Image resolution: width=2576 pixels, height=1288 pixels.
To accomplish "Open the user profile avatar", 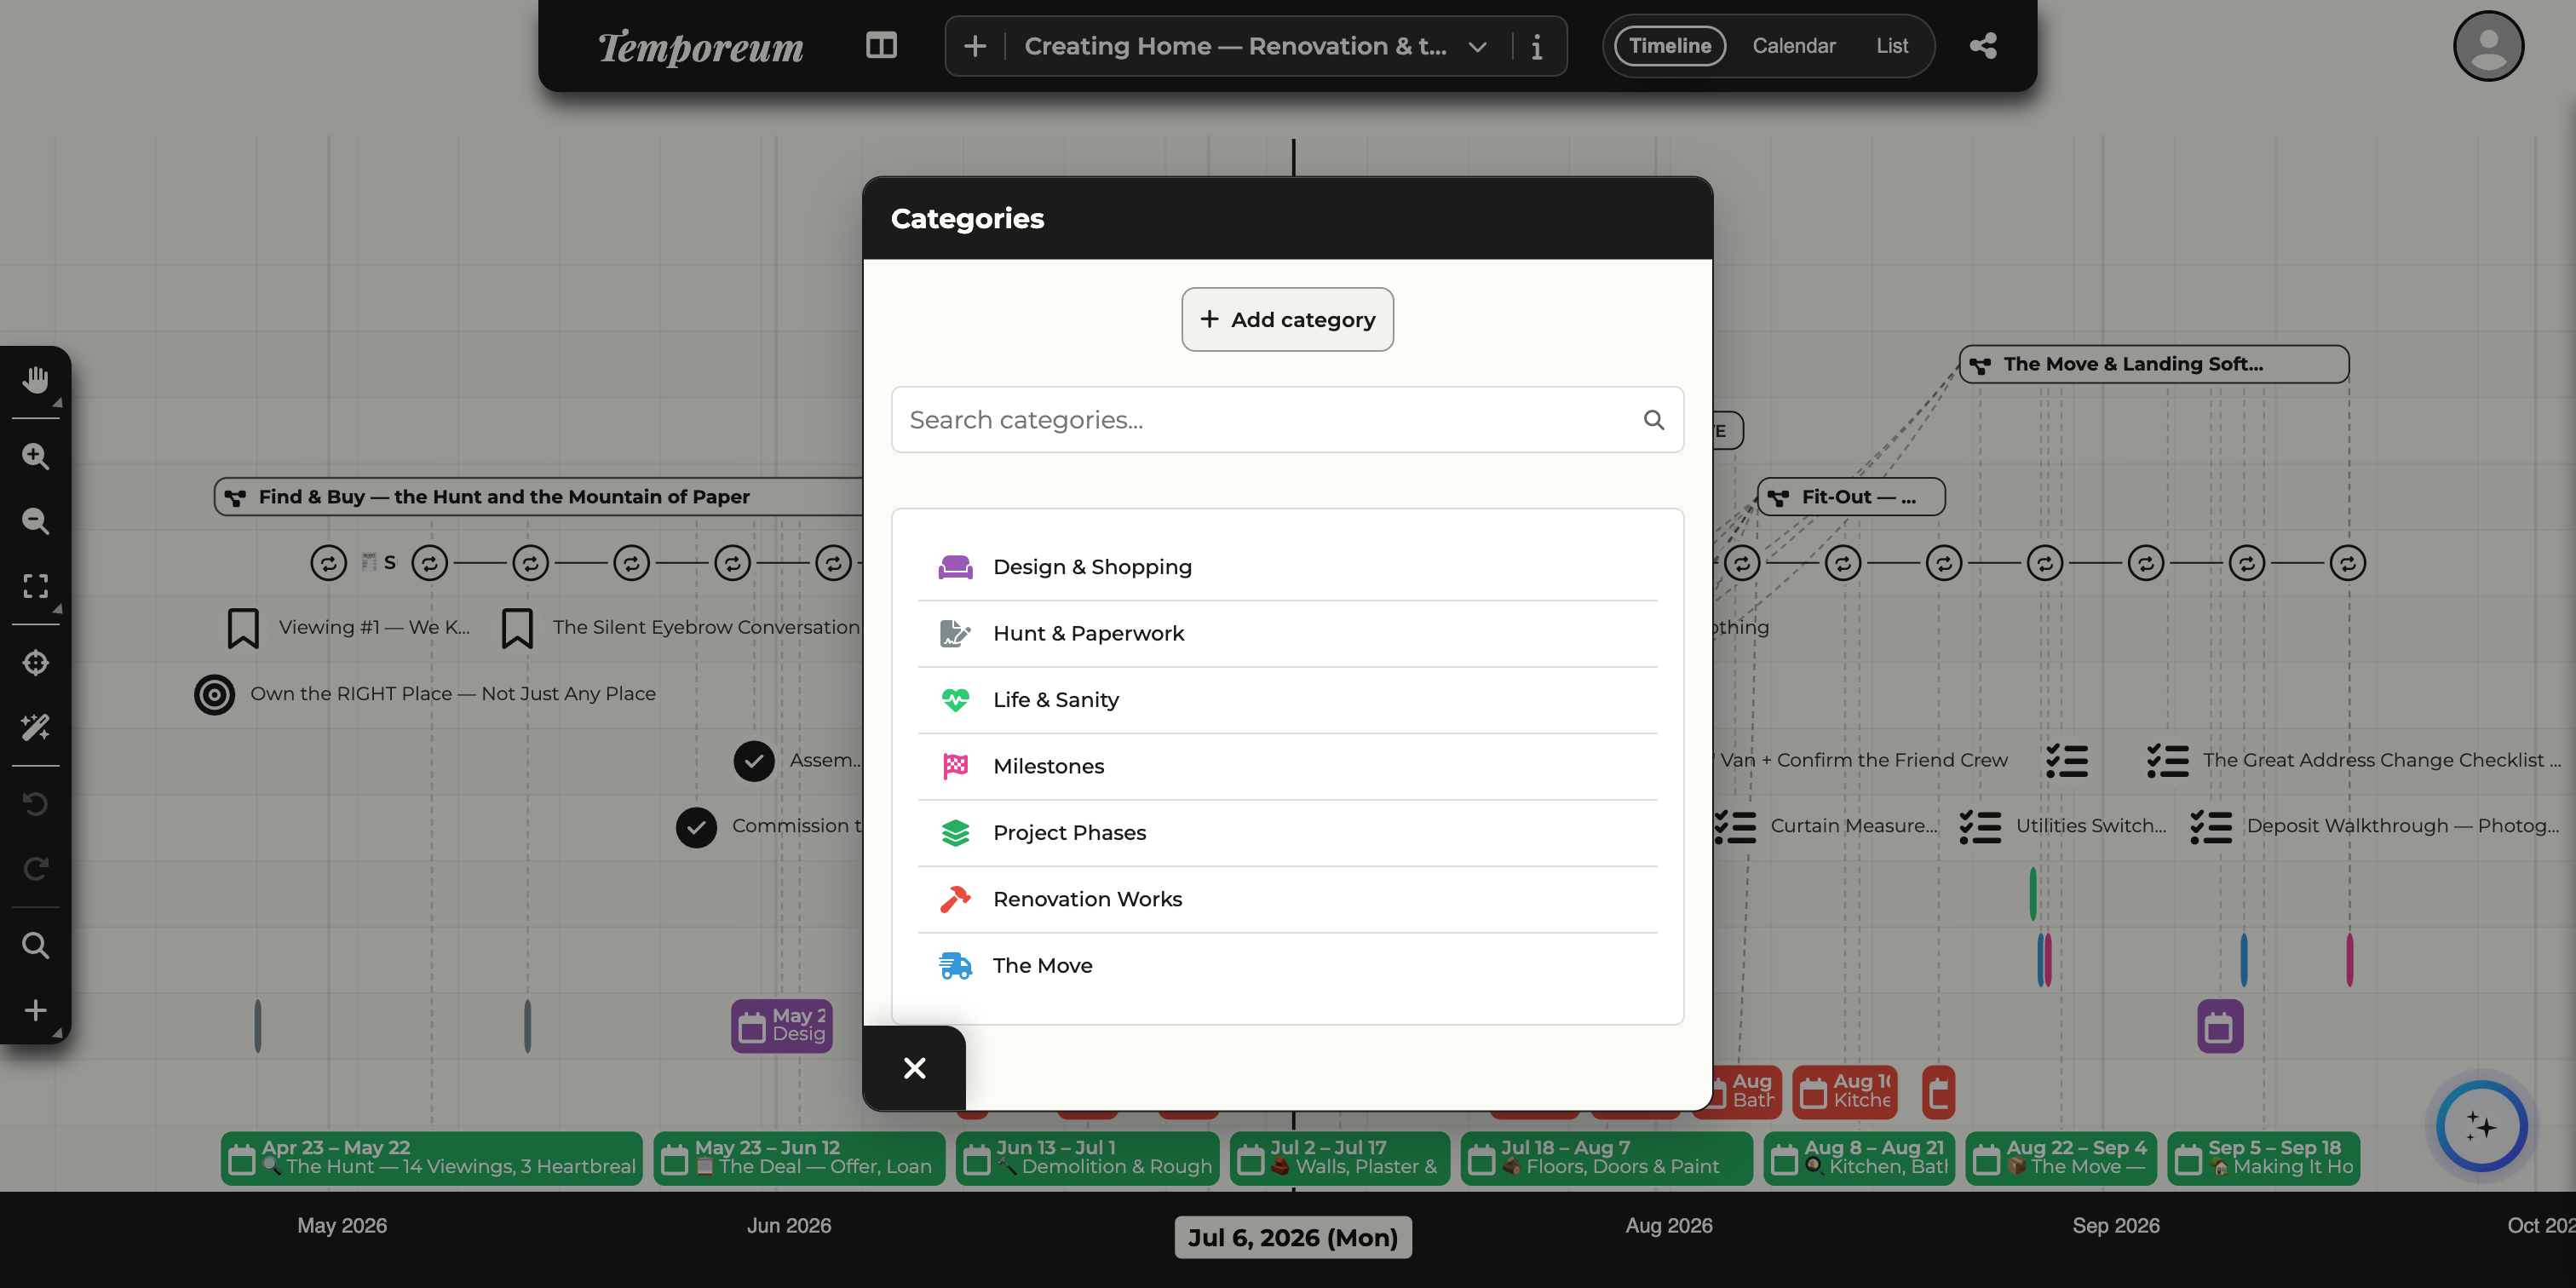I will point(2488,46).
